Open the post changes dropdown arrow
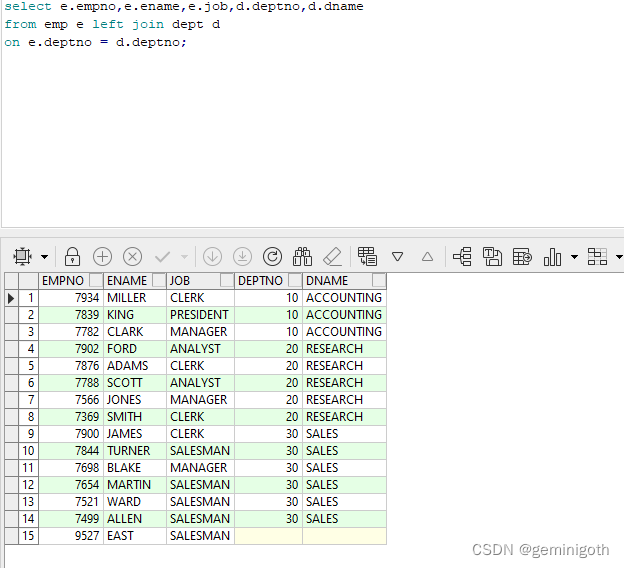This screenshot has width=624, height=568. coord(184,257)
